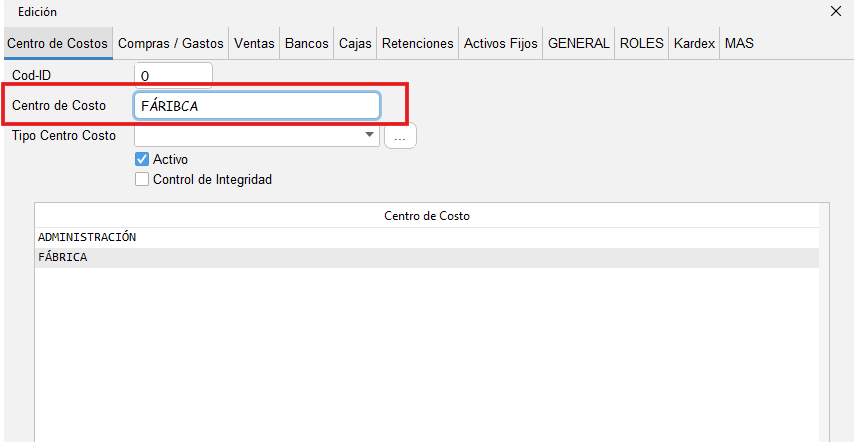This screenshot has width=854, height=442.
Task: Open the Ventas tab
Action: 254,44
